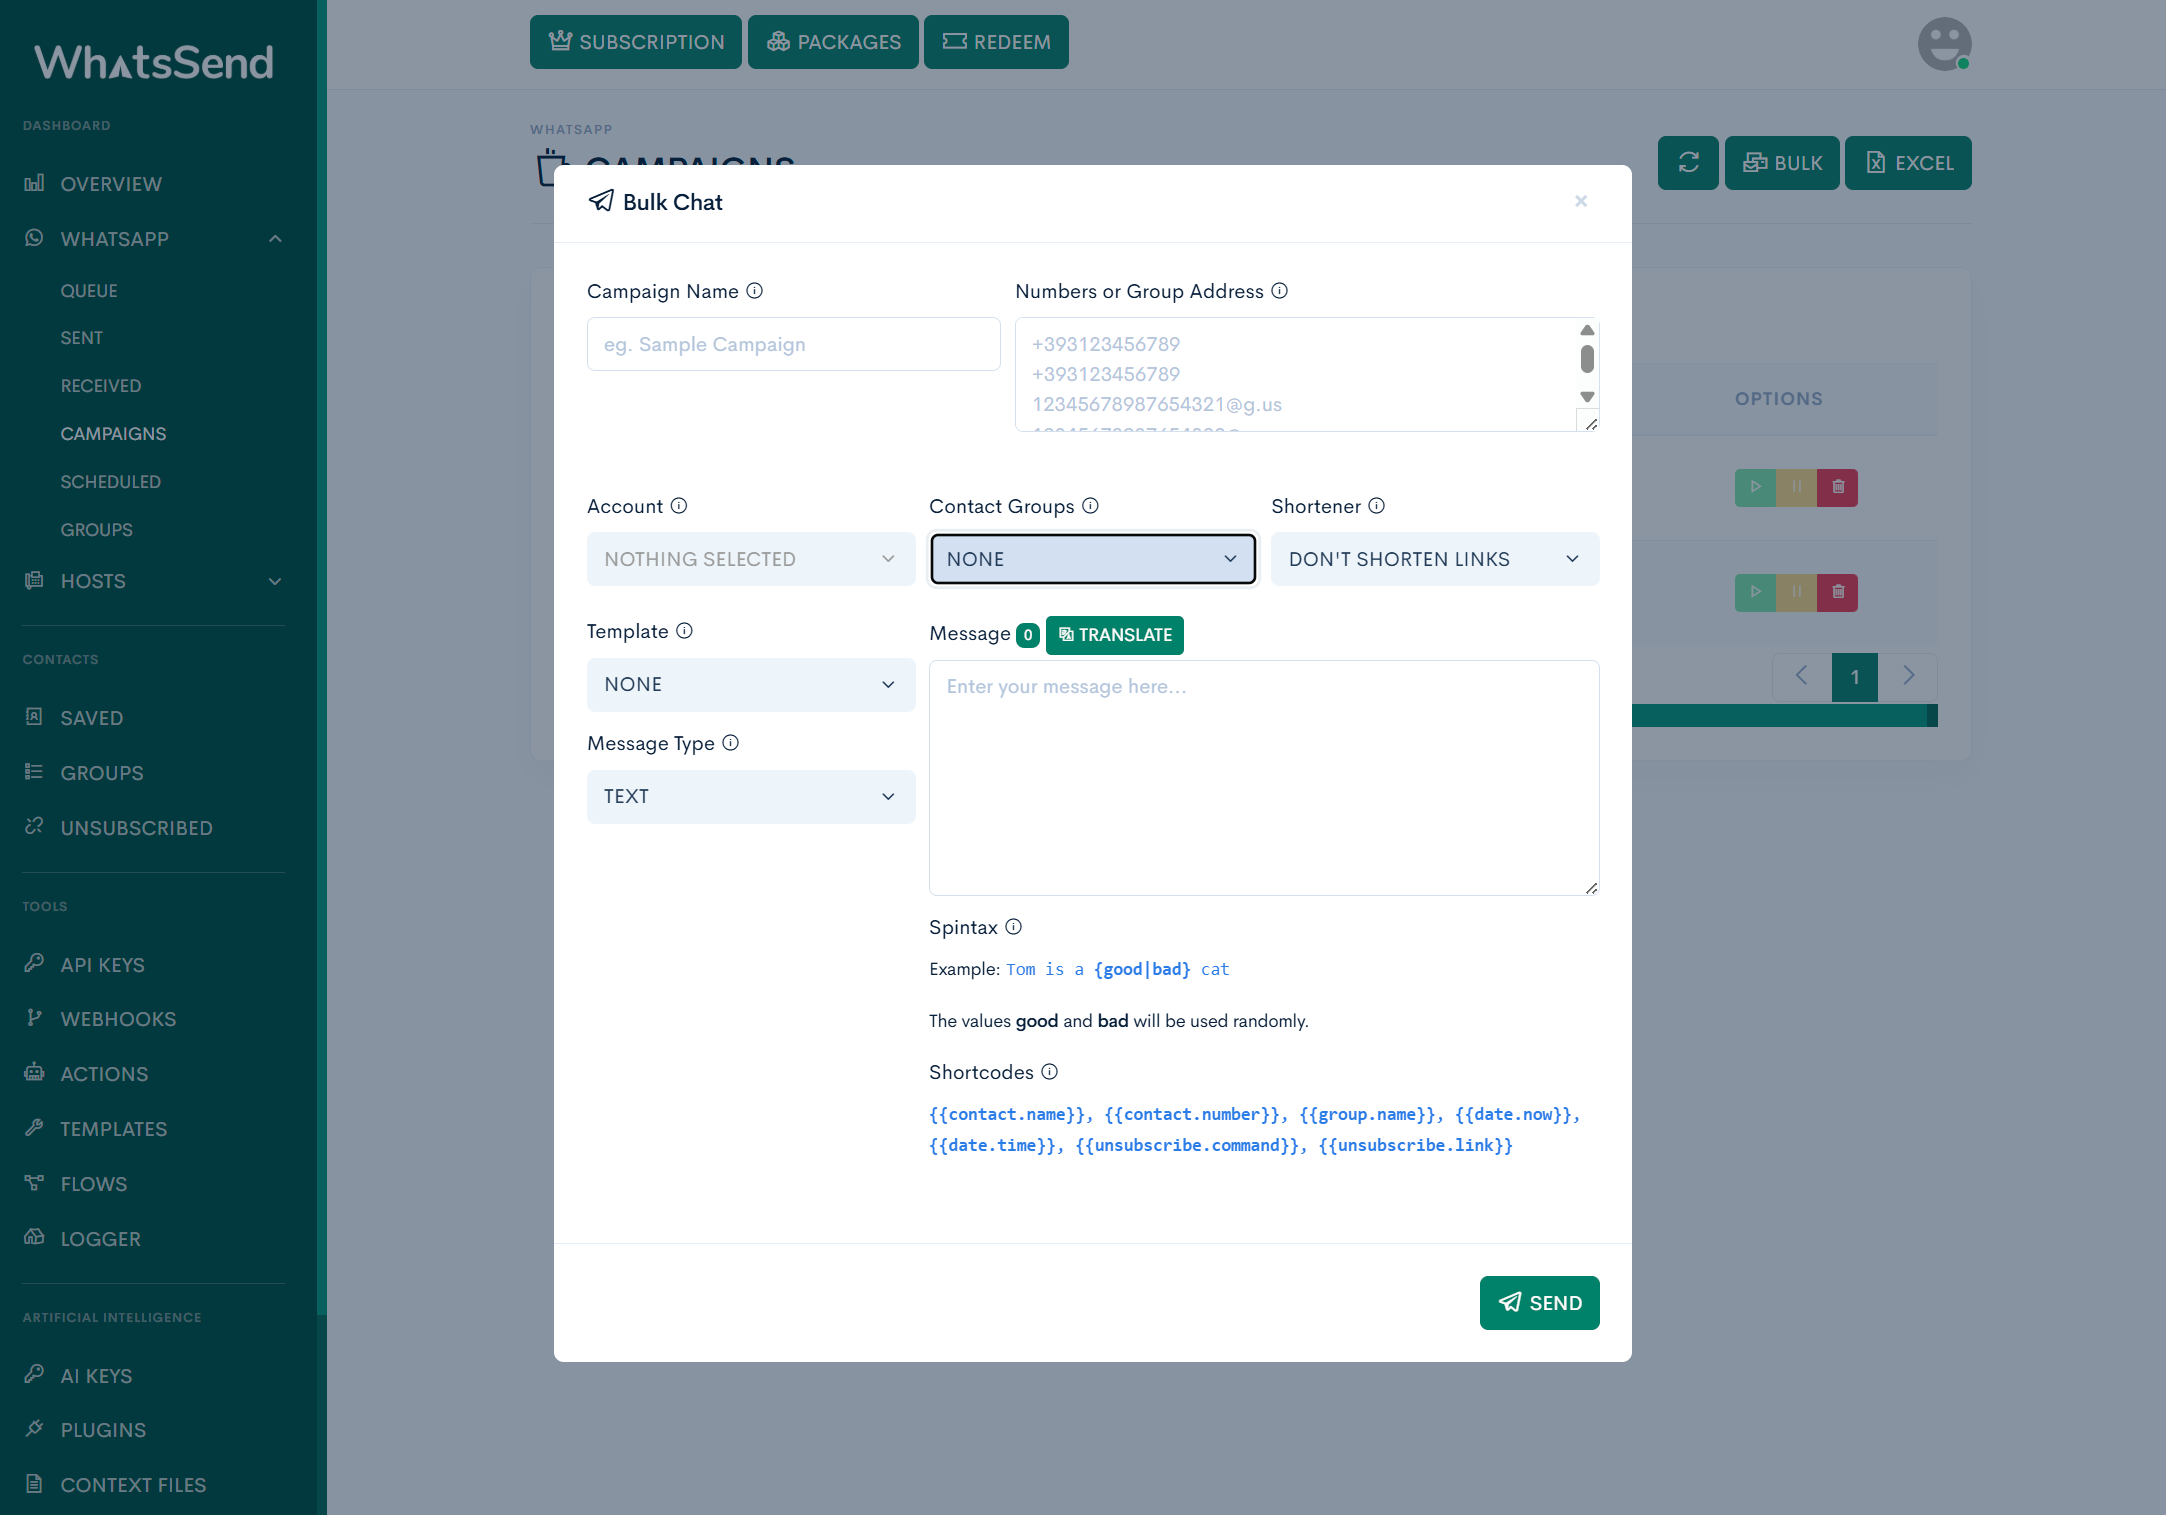Click into the Message text area

click(x=1264, y=778)
